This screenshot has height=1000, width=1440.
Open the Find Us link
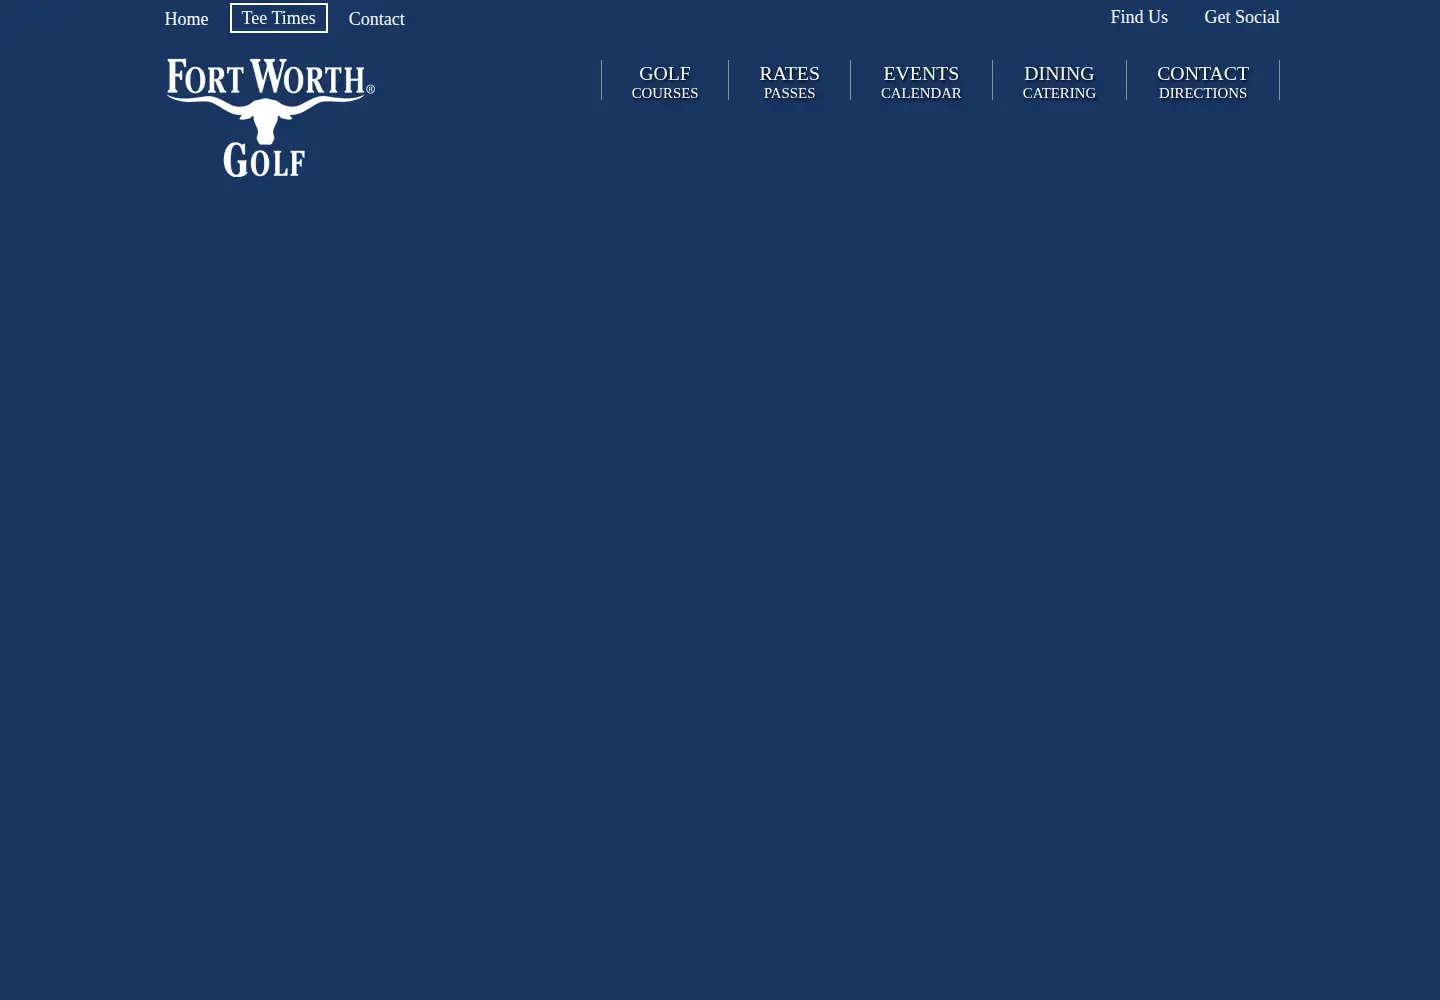pyautogui.click(x=1139, y=17)
